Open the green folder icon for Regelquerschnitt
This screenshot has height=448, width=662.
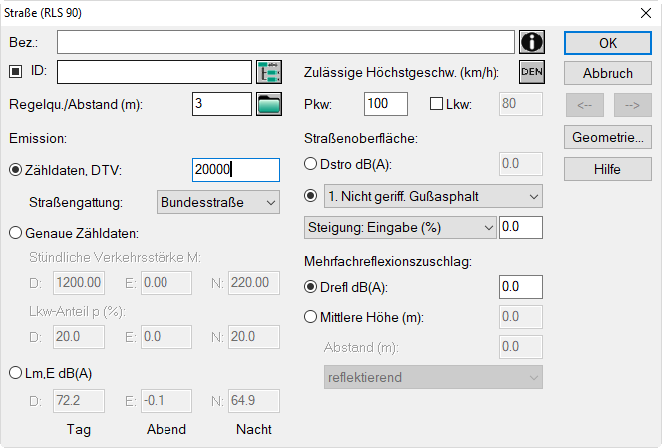(269, 104)
